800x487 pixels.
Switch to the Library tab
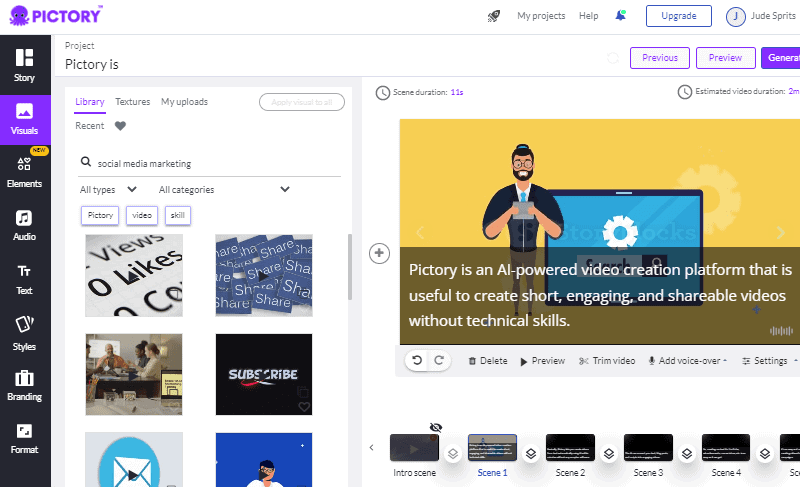coord(90,101)
